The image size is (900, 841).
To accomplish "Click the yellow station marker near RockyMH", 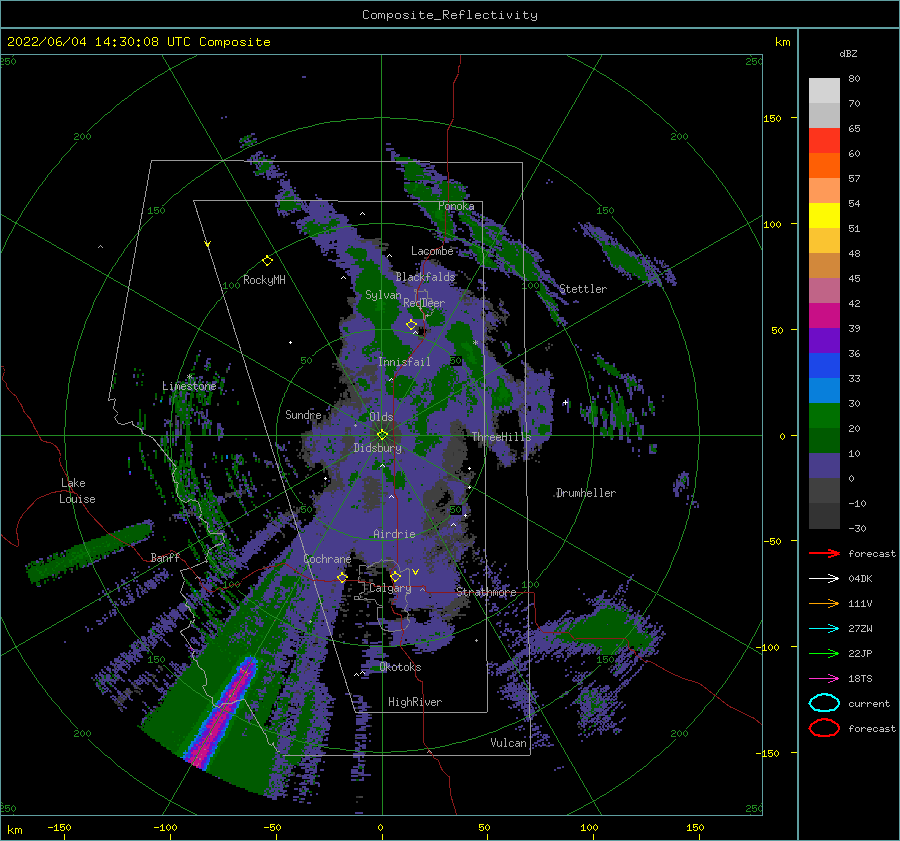I will 267,261.
